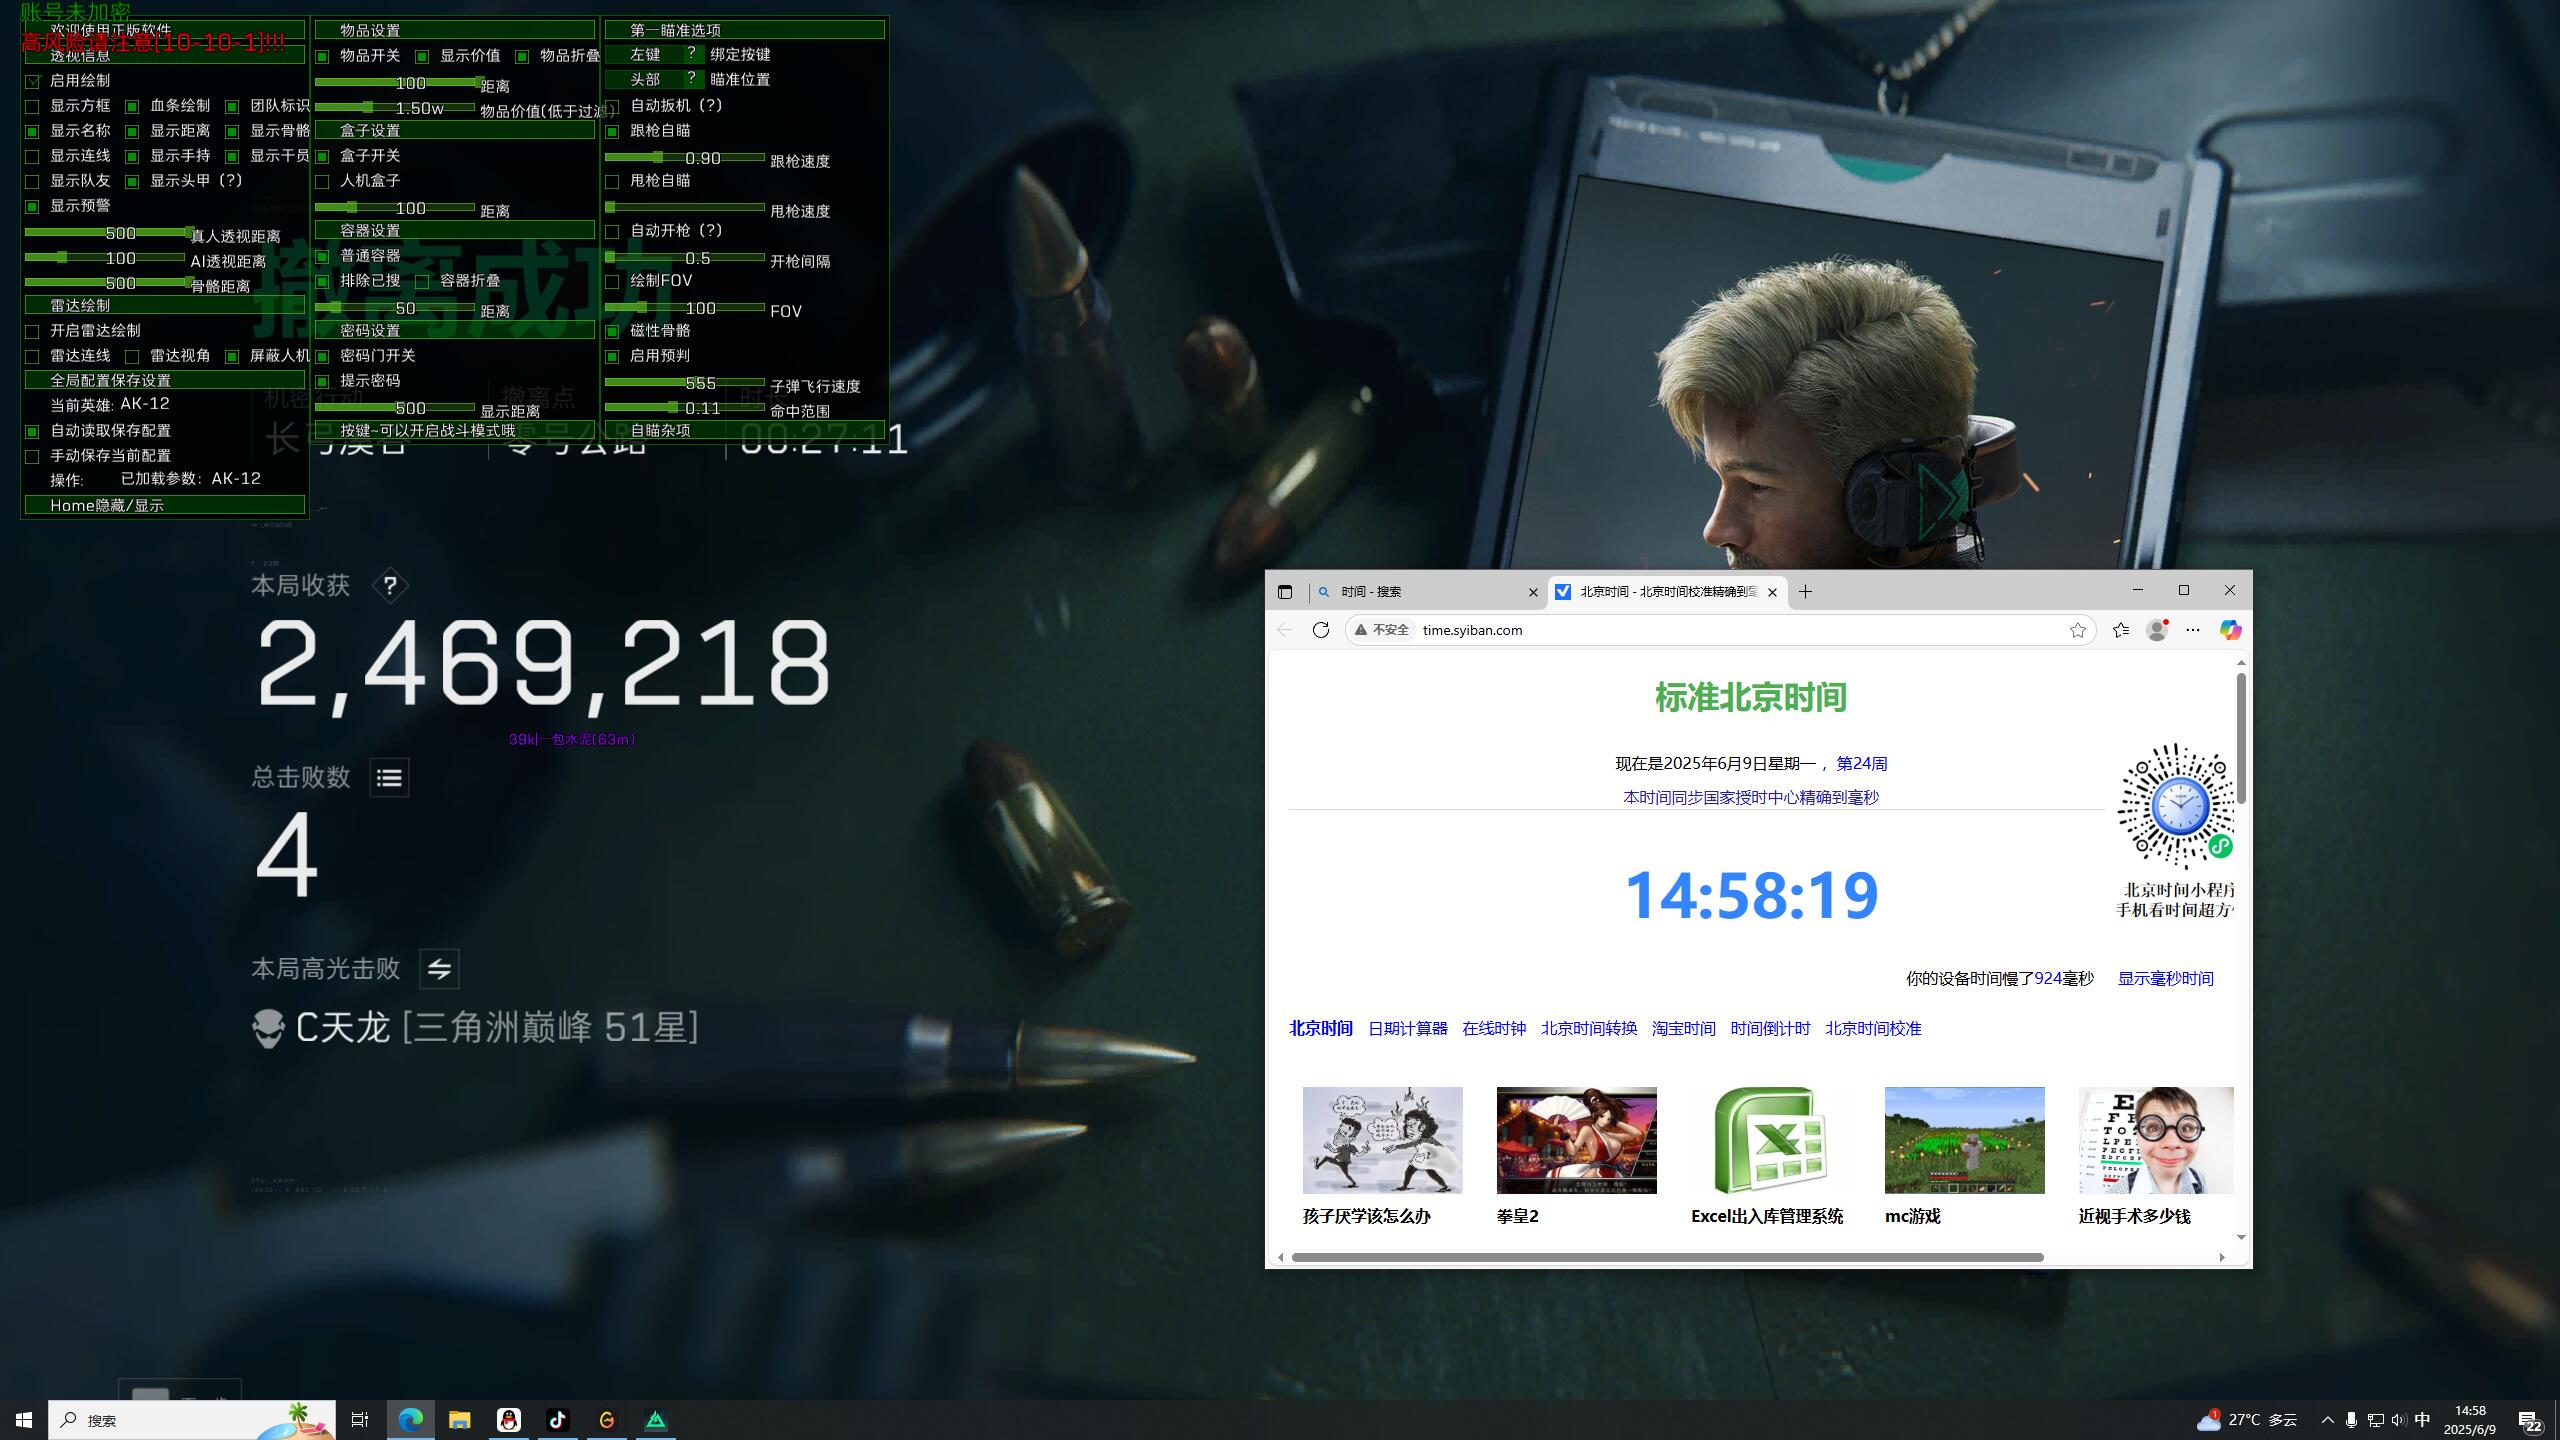Enable 开启雷达绘制 in the radar section
The image size is (2560, 1440).
click(33, 330)
